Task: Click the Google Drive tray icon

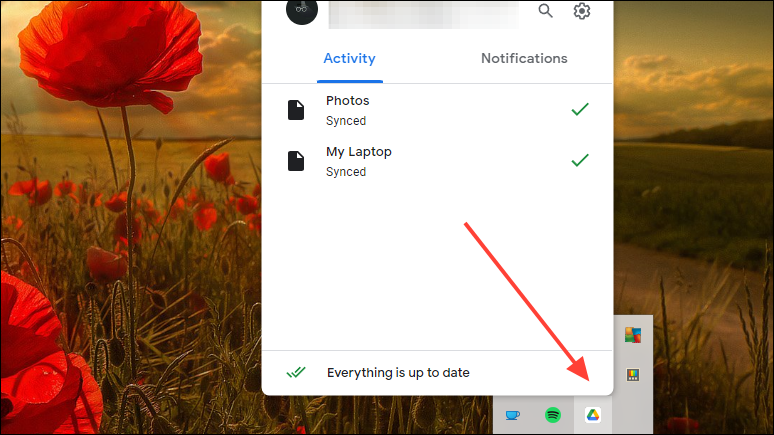Action: (x=593, y=415)
